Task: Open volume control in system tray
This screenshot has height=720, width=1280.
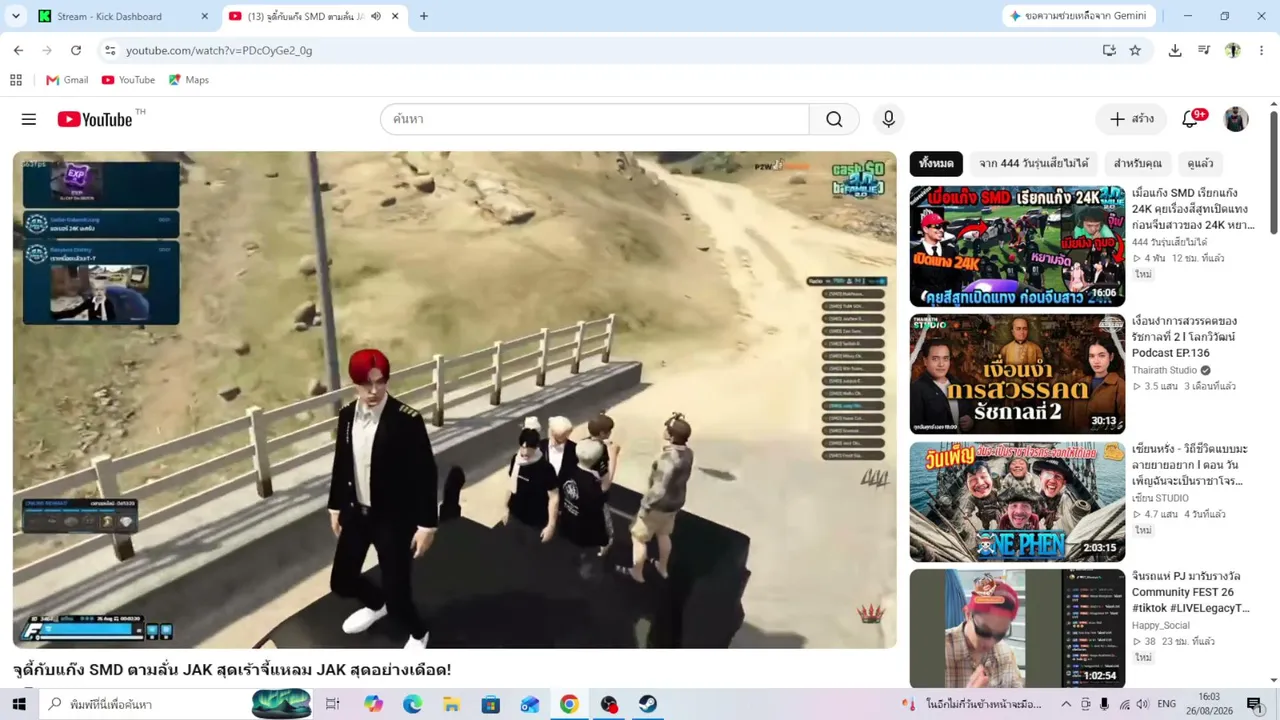Action: coord(1143,704)
